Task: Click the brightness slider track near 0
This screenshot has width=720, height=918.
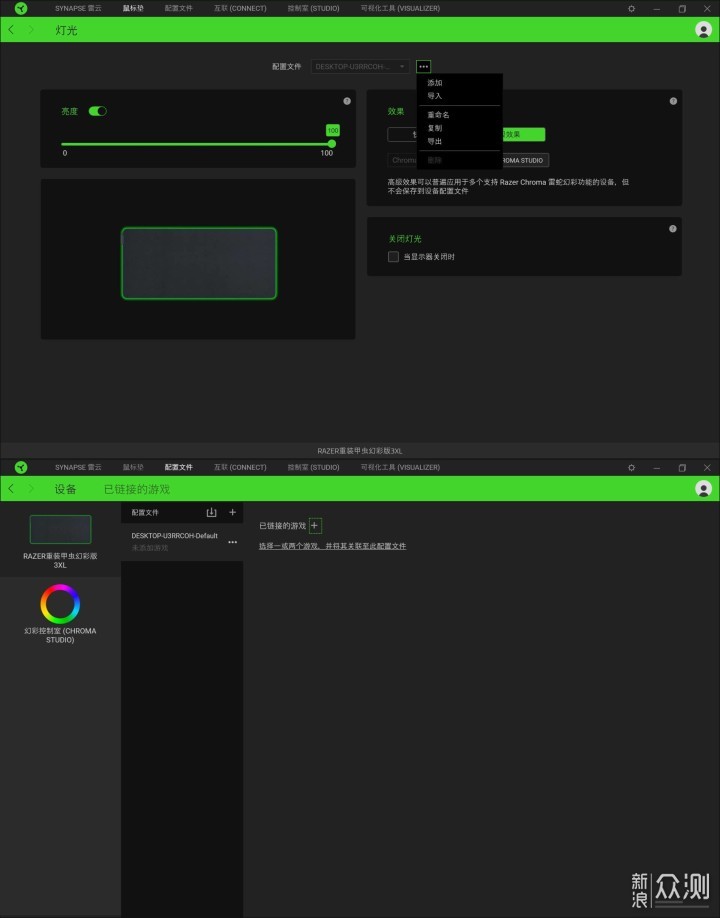Action: [66, 144]
